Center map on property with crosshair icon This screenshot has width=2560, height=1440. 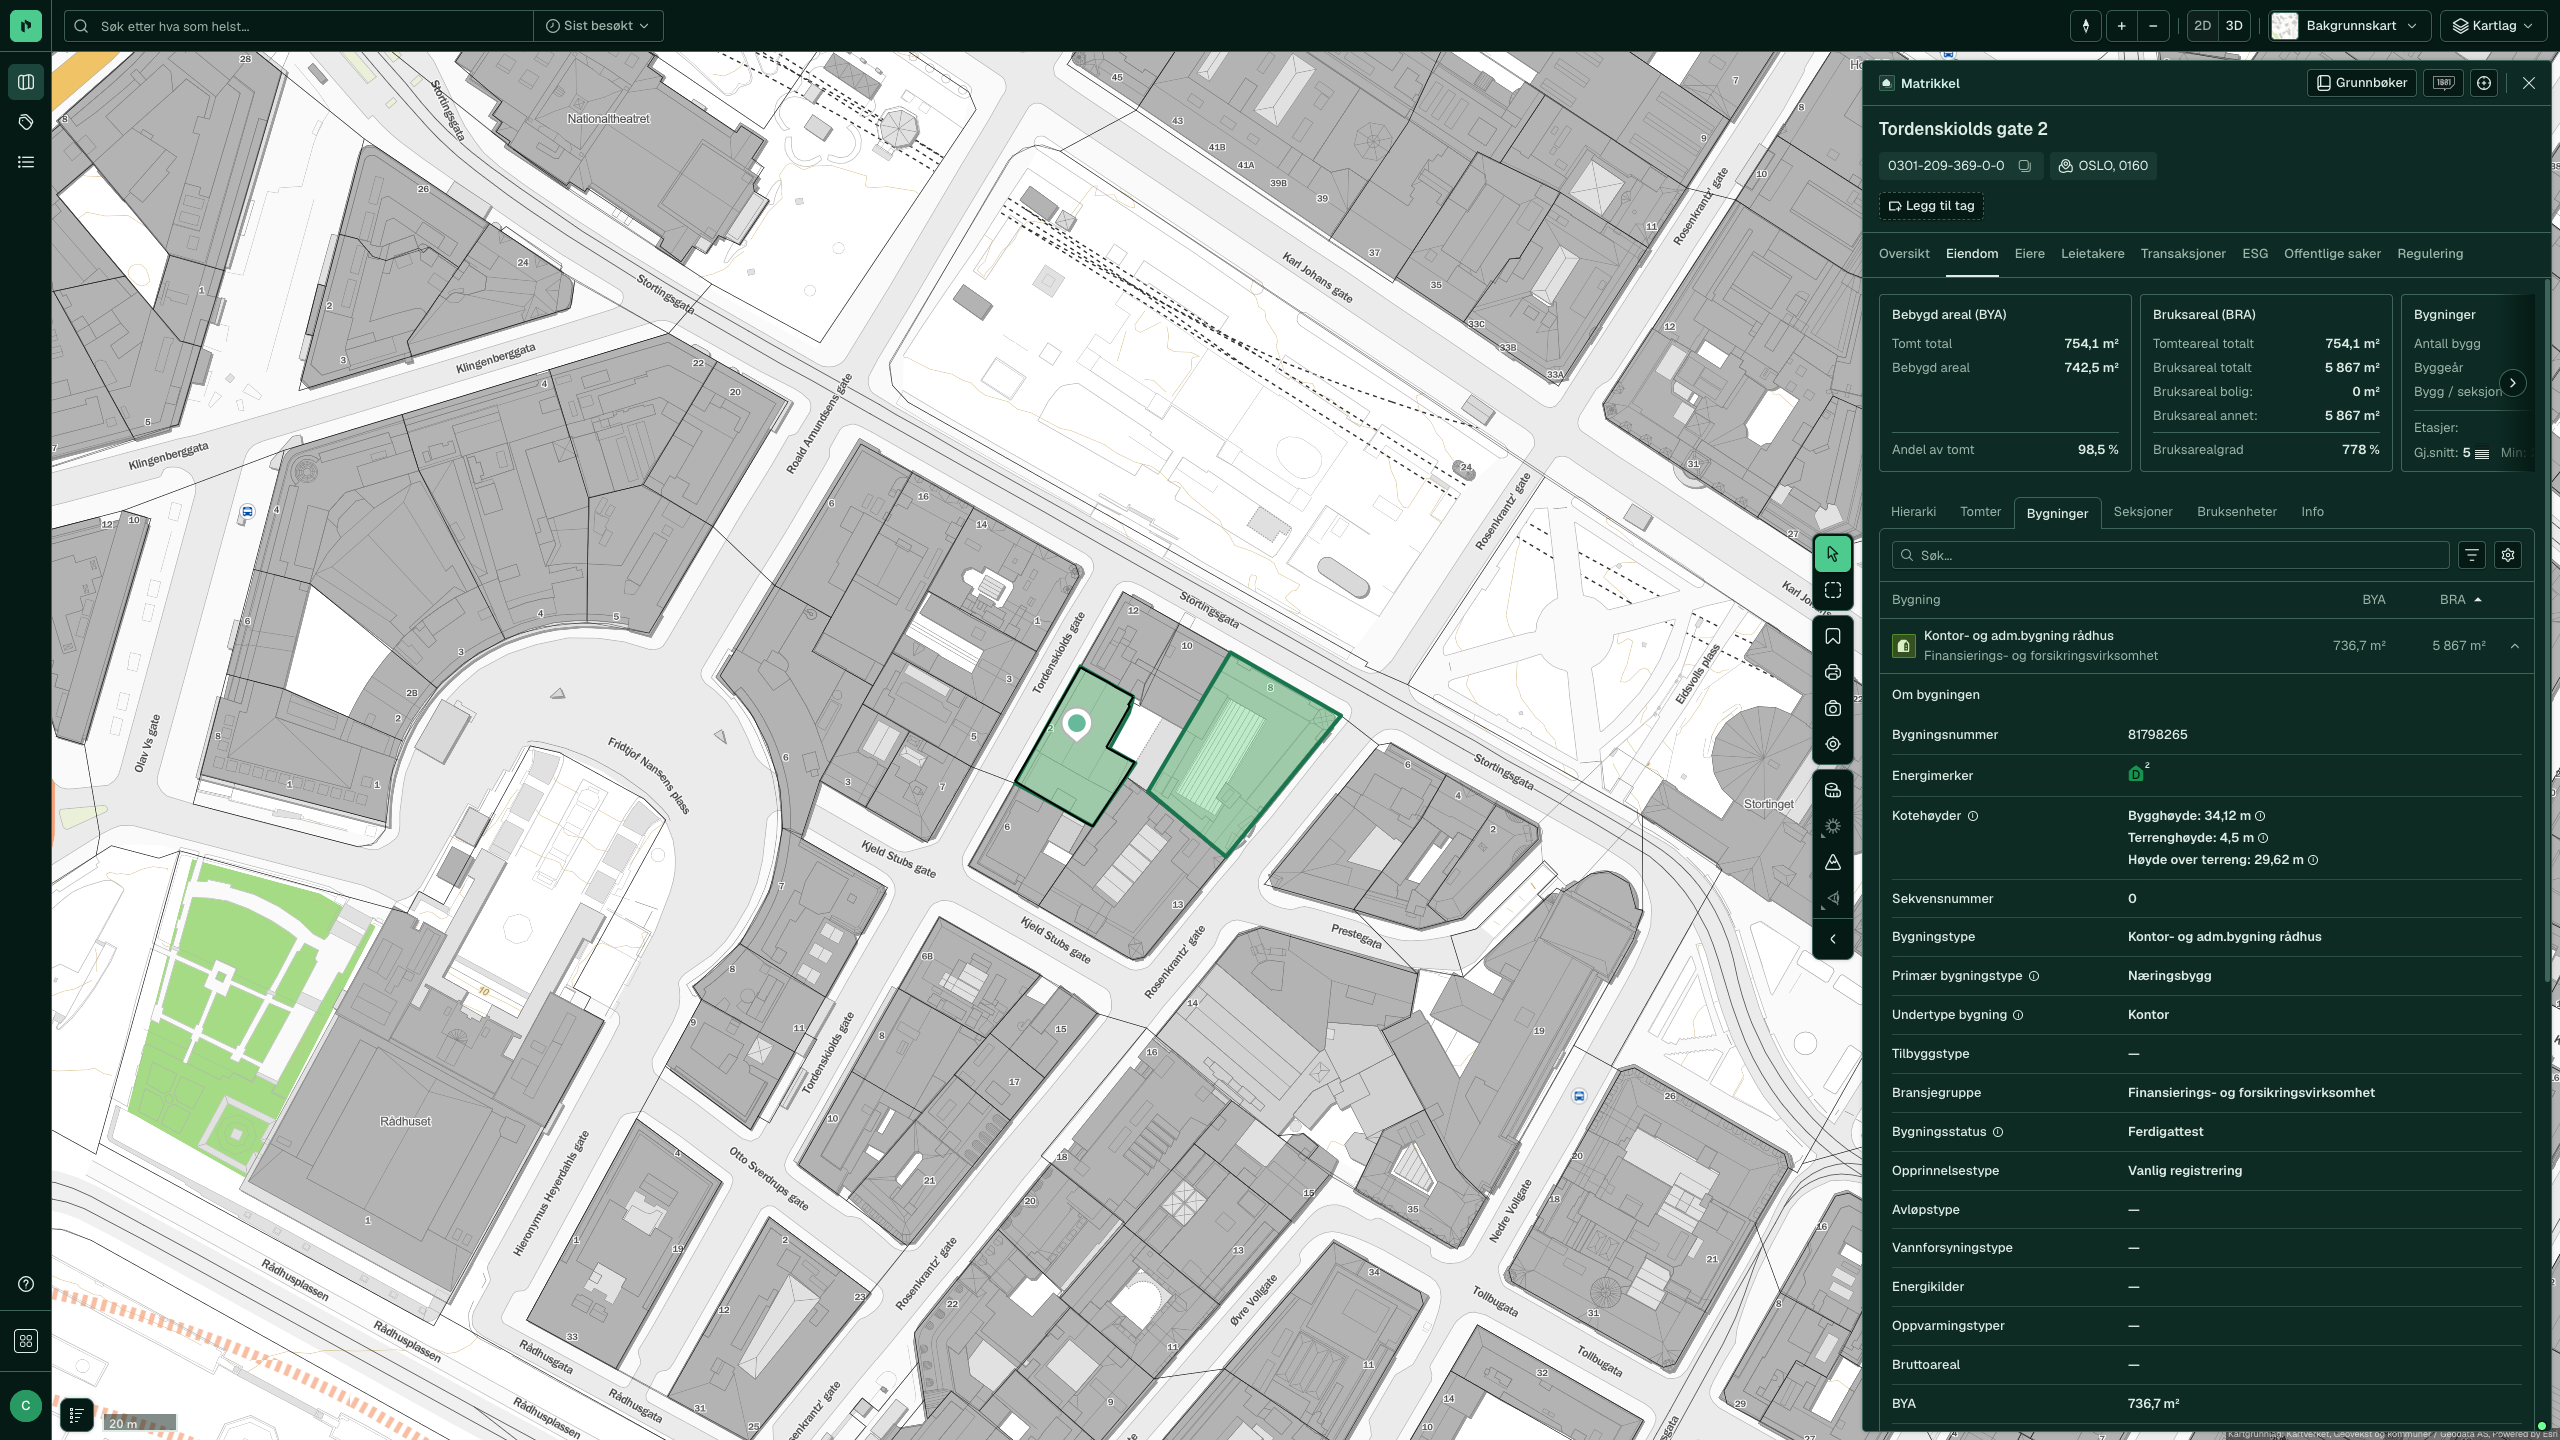point(2484,83)
